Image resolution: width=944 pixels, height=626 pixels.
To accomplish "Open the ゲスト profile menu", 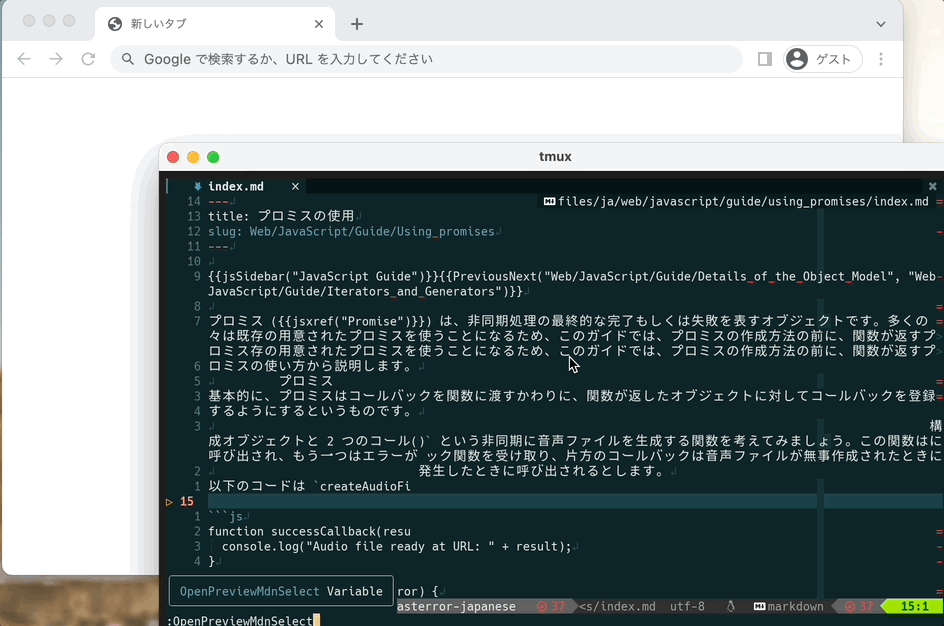I will tap(822, 59).
